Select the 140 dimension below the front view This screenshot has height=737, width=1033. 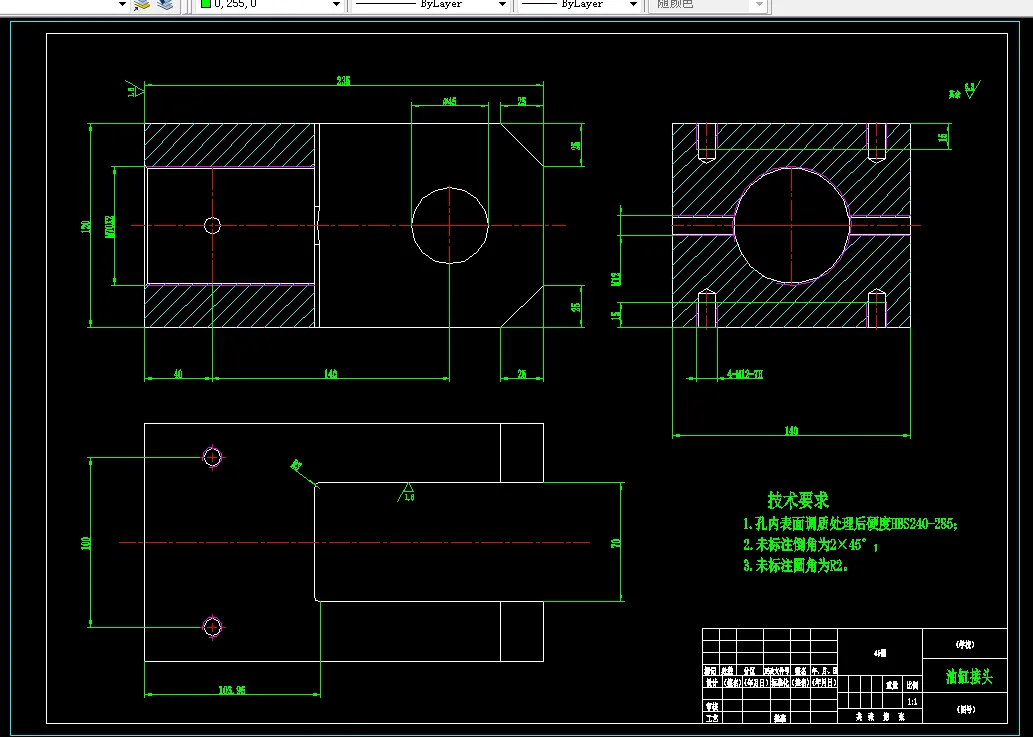(331, 374)
